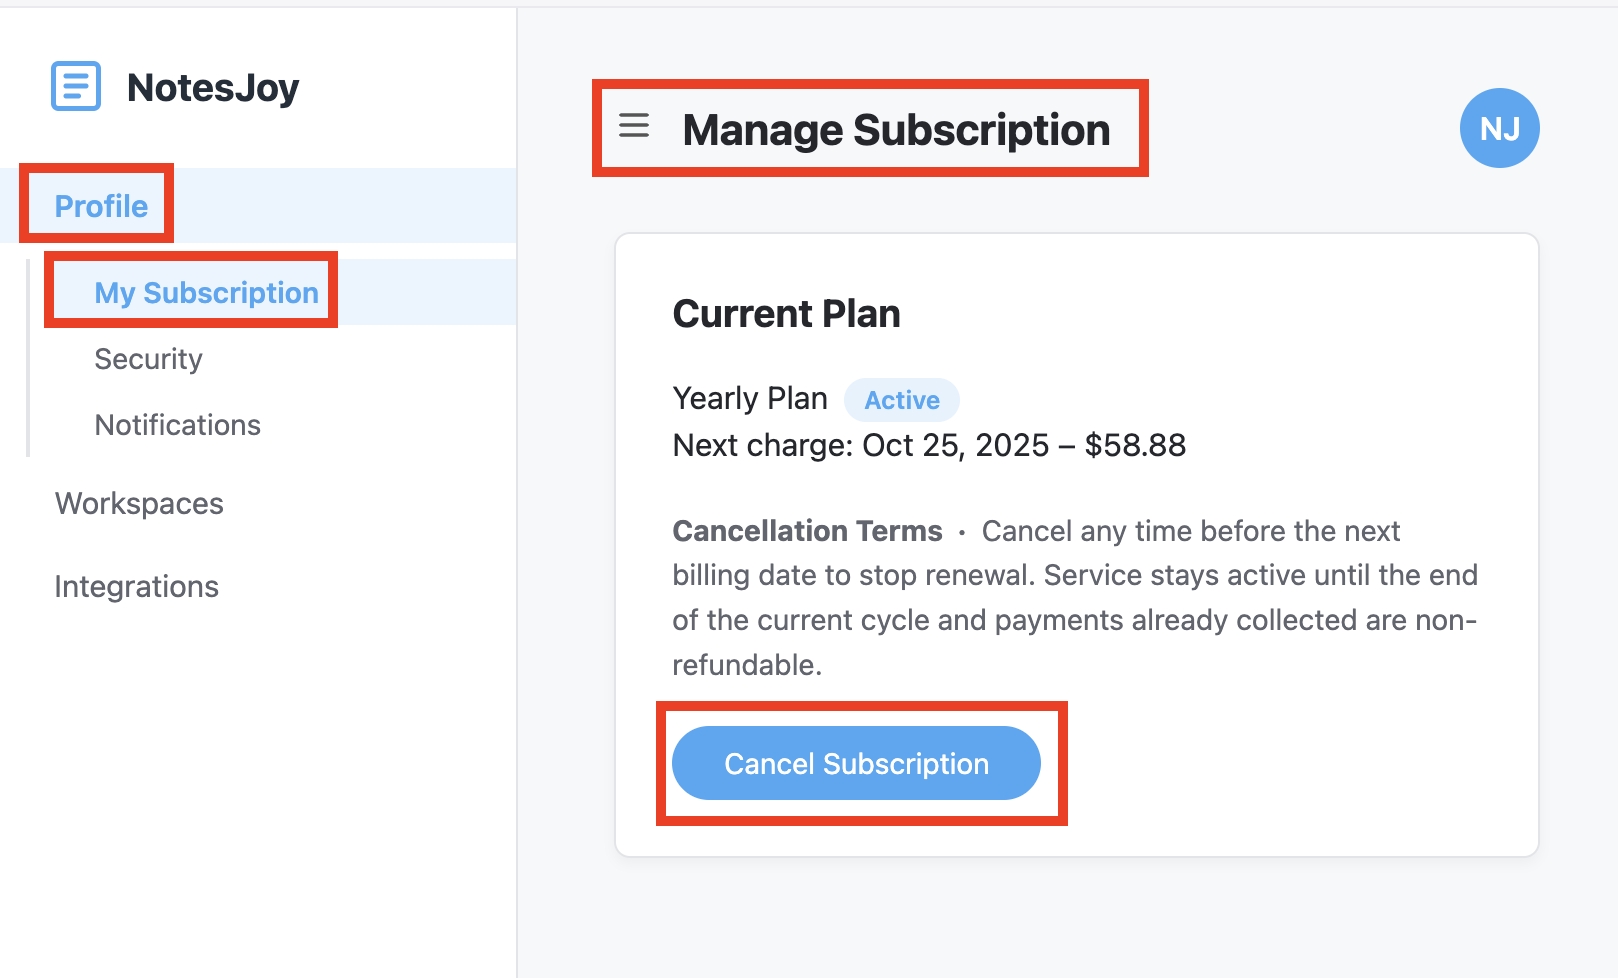This screenshot has height=978, width=1618.
Task: Open My Subscription in the sidebar
Action: (x=206, y=292)
